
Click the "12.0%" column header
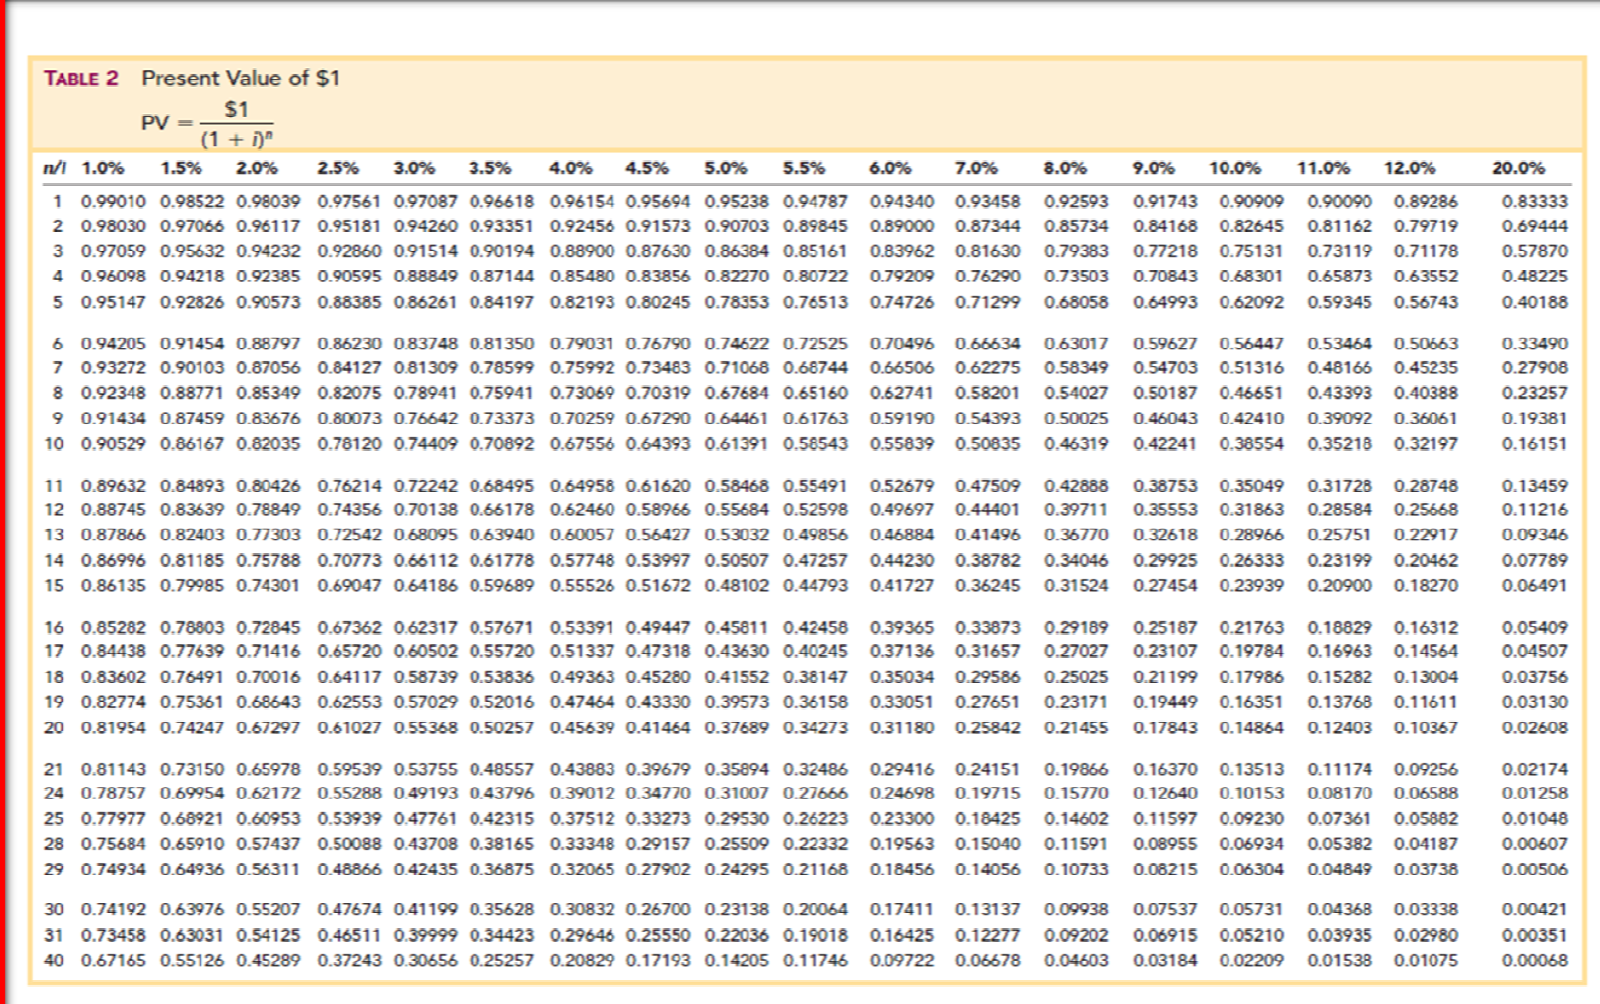click(x=1410, y=168)
